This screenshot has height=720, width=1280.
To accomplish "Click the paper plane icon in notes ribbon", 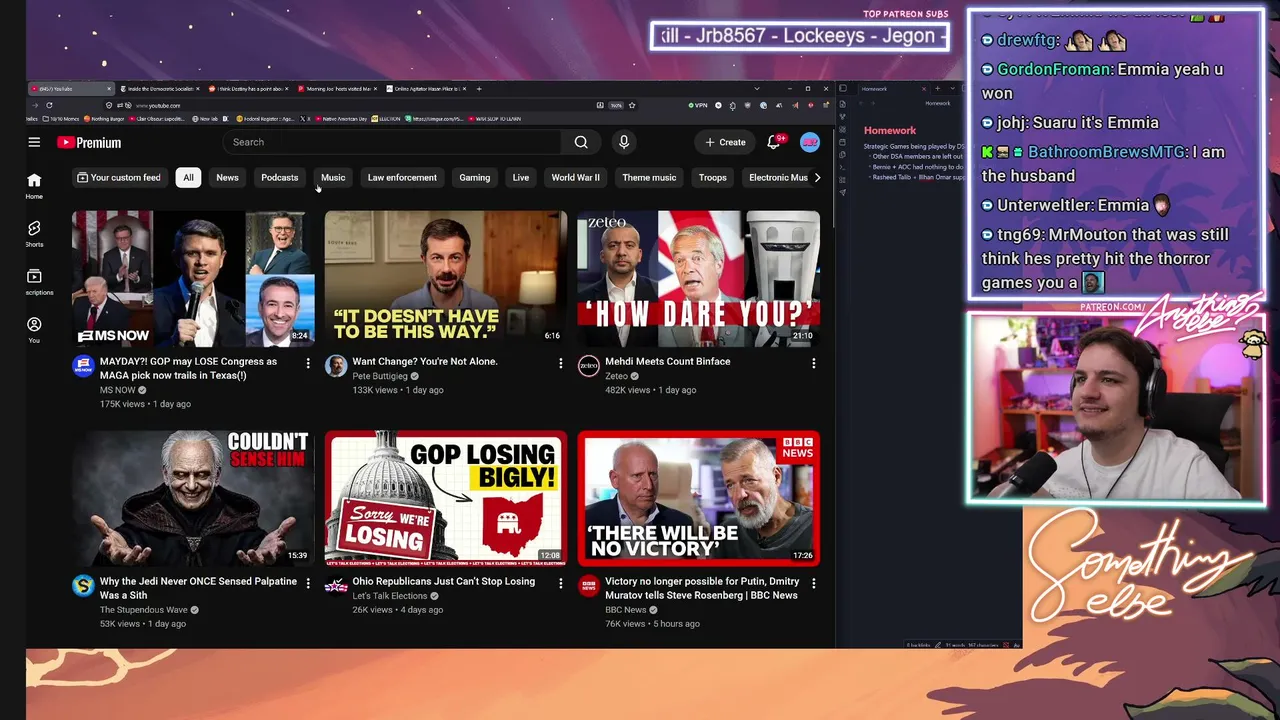I will coord(843,192).
